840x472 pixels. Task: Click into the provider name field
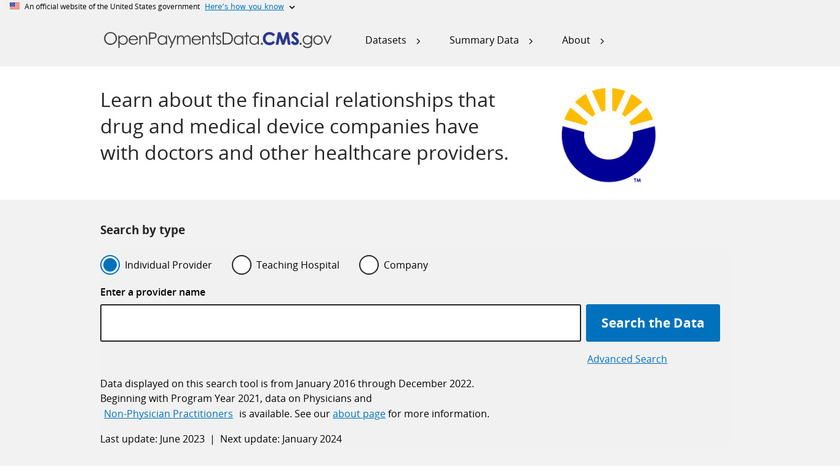340,323
